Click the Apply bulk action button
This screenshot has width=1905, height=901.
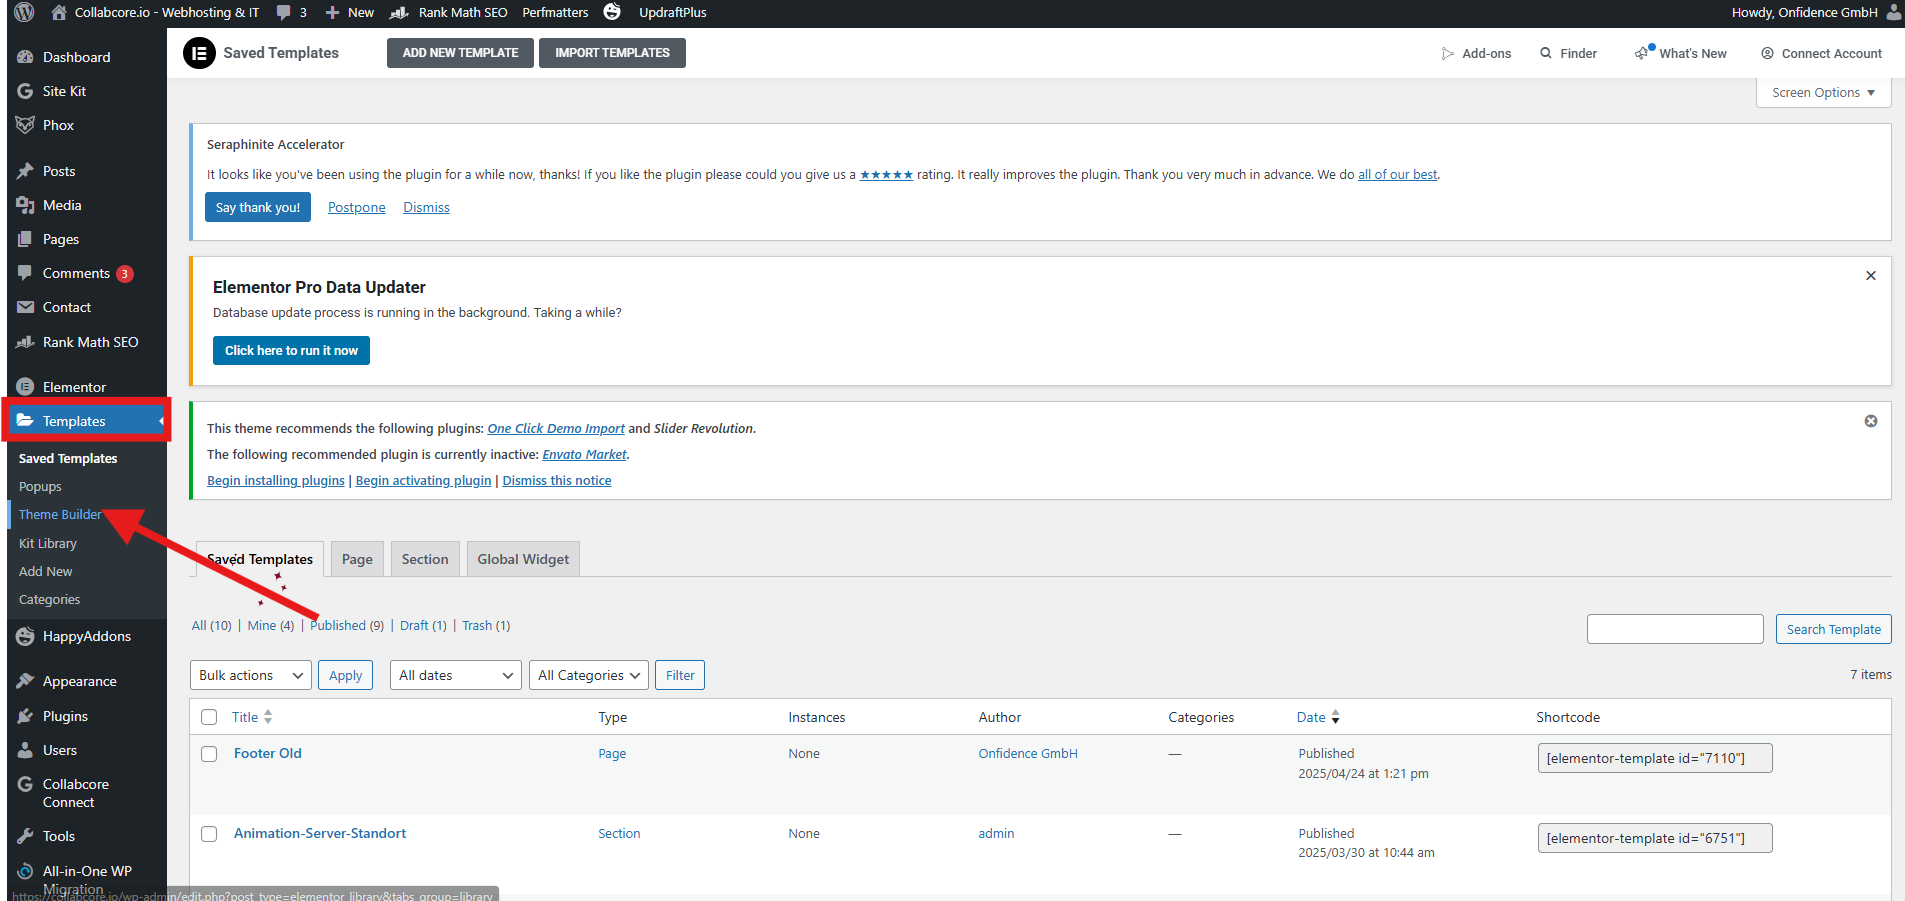pos(345,675)
